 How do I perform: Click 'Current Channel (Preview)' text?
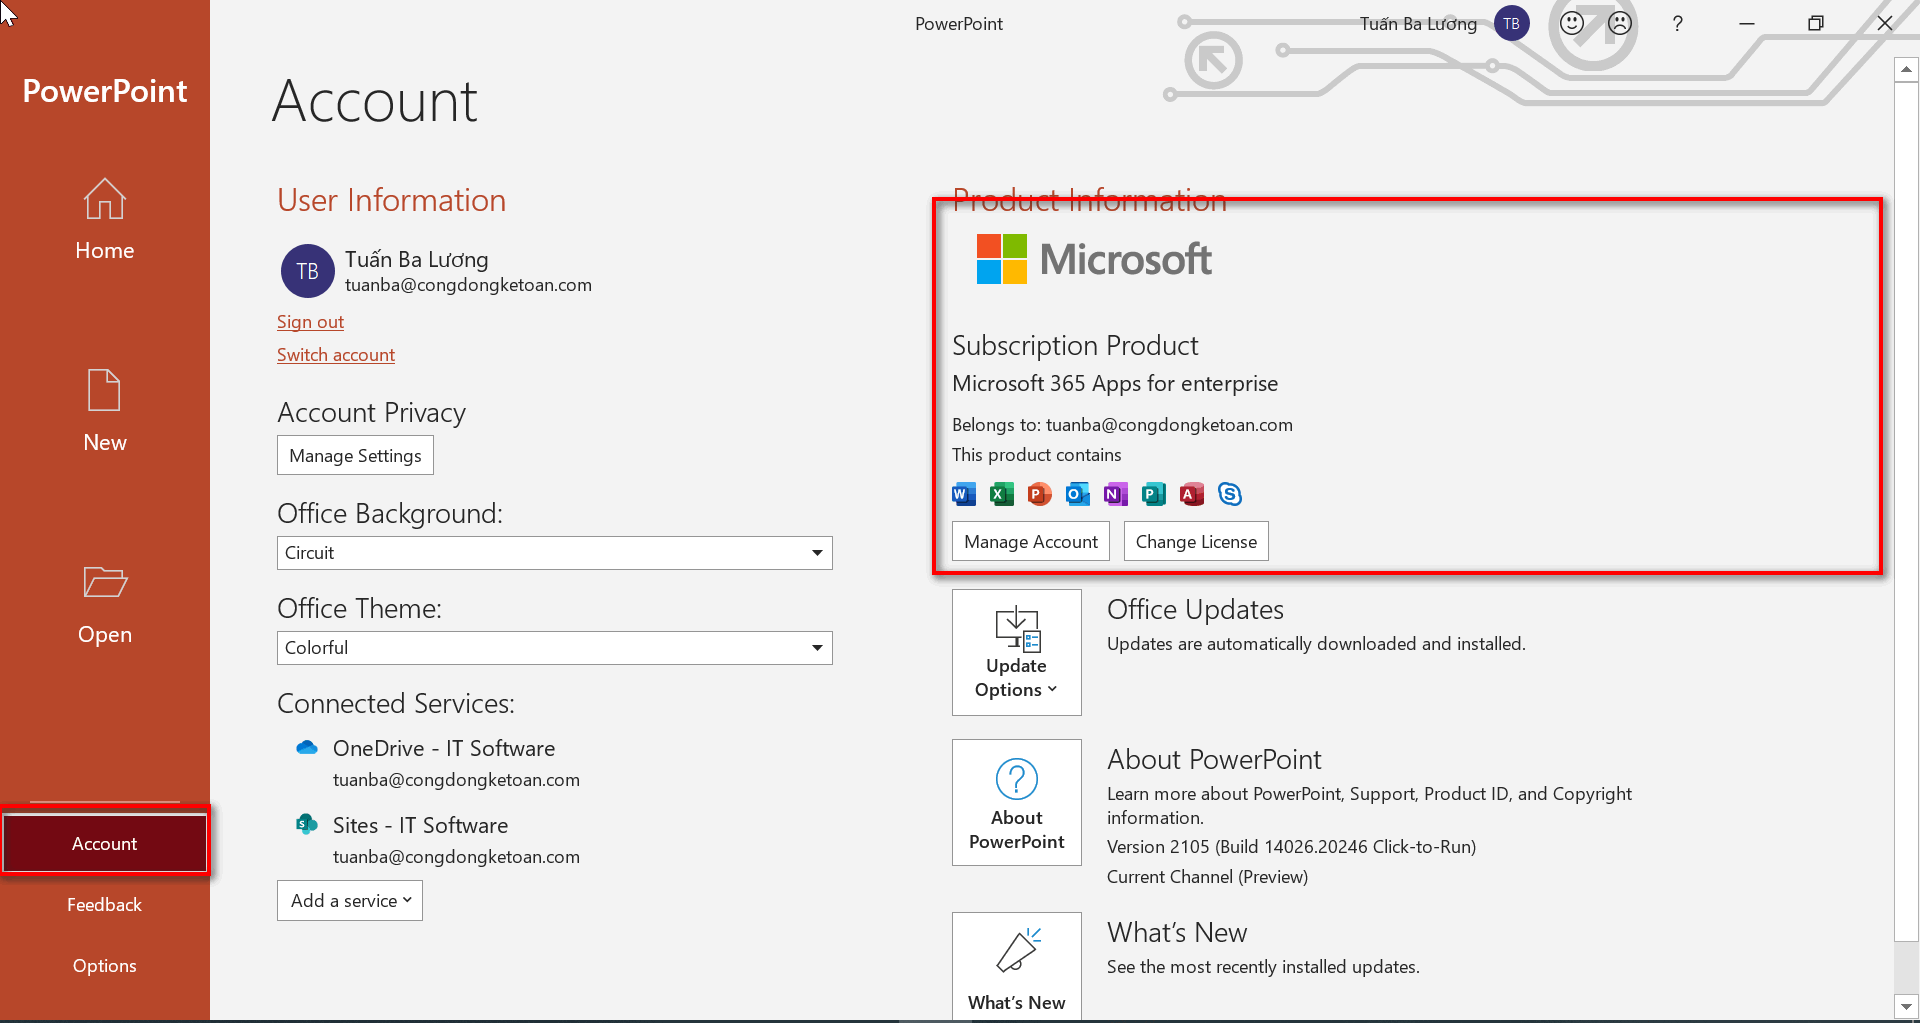coord(1207,876)
